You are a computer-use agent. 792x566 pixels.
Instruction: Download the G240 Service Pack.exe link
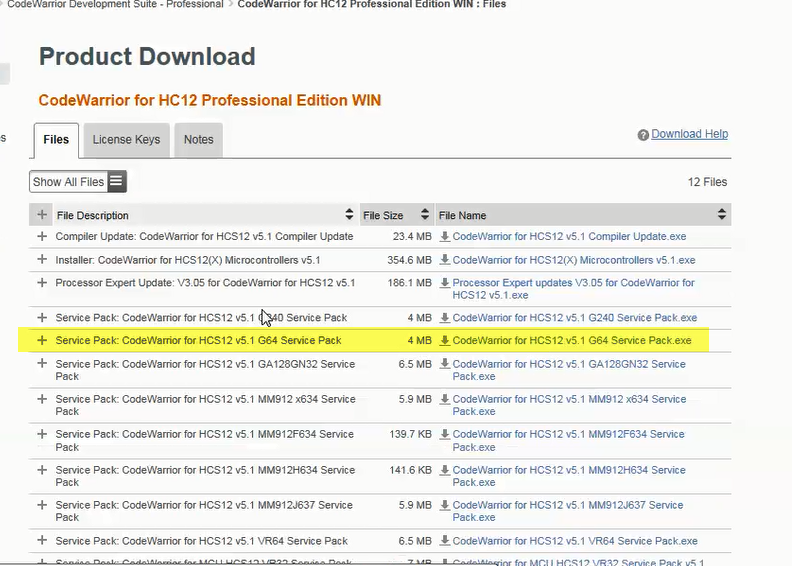click(575, 318)
